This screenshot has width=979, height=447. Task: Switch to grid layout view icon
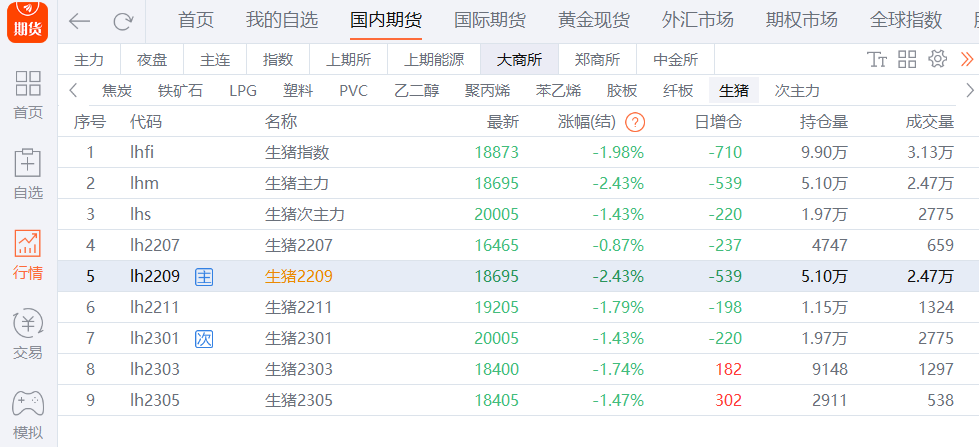click(x=907, y=59)
